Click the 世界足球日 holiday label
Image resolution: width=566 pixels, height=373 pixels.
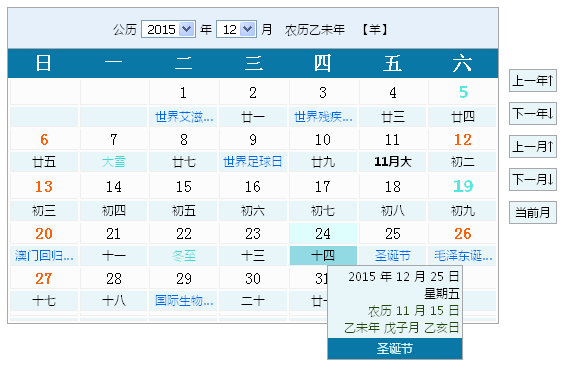pos(253,162)
